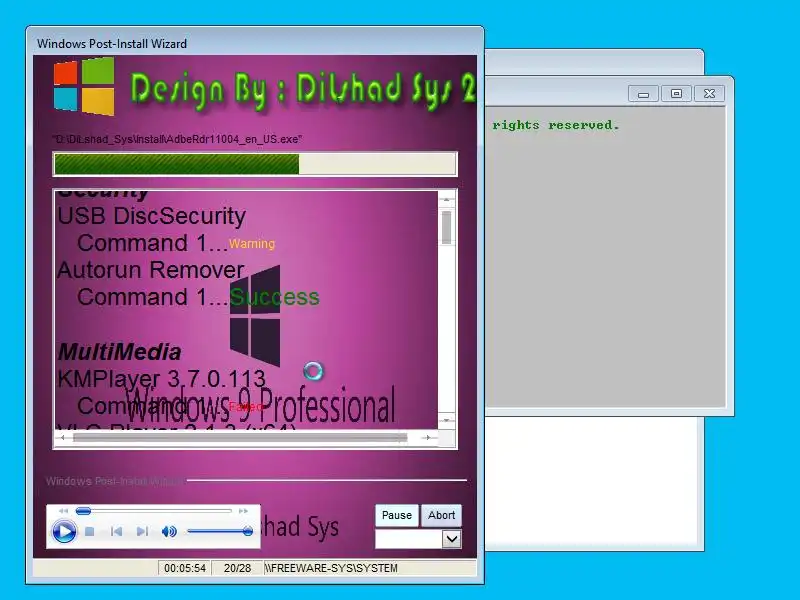Viewport: 800px width, 600px height.
Task: Click the media player seek bar handle
Action: [83, 511]
